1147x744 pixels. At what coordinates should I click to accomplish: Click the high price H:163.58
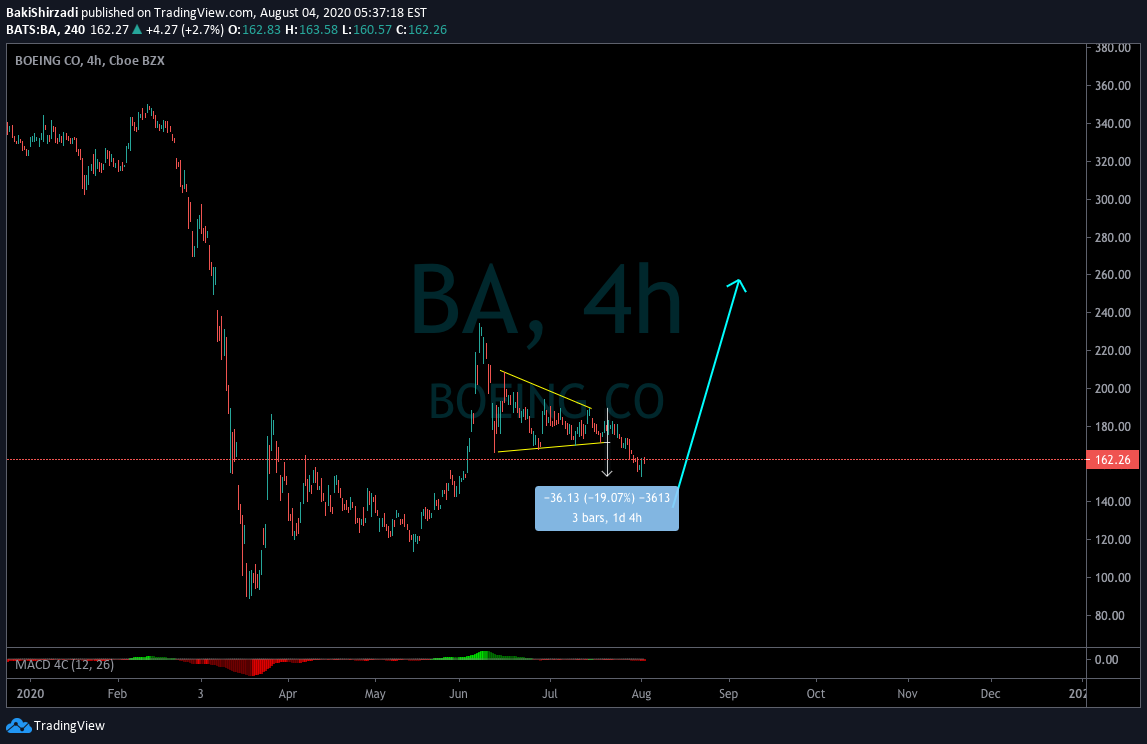312,30
